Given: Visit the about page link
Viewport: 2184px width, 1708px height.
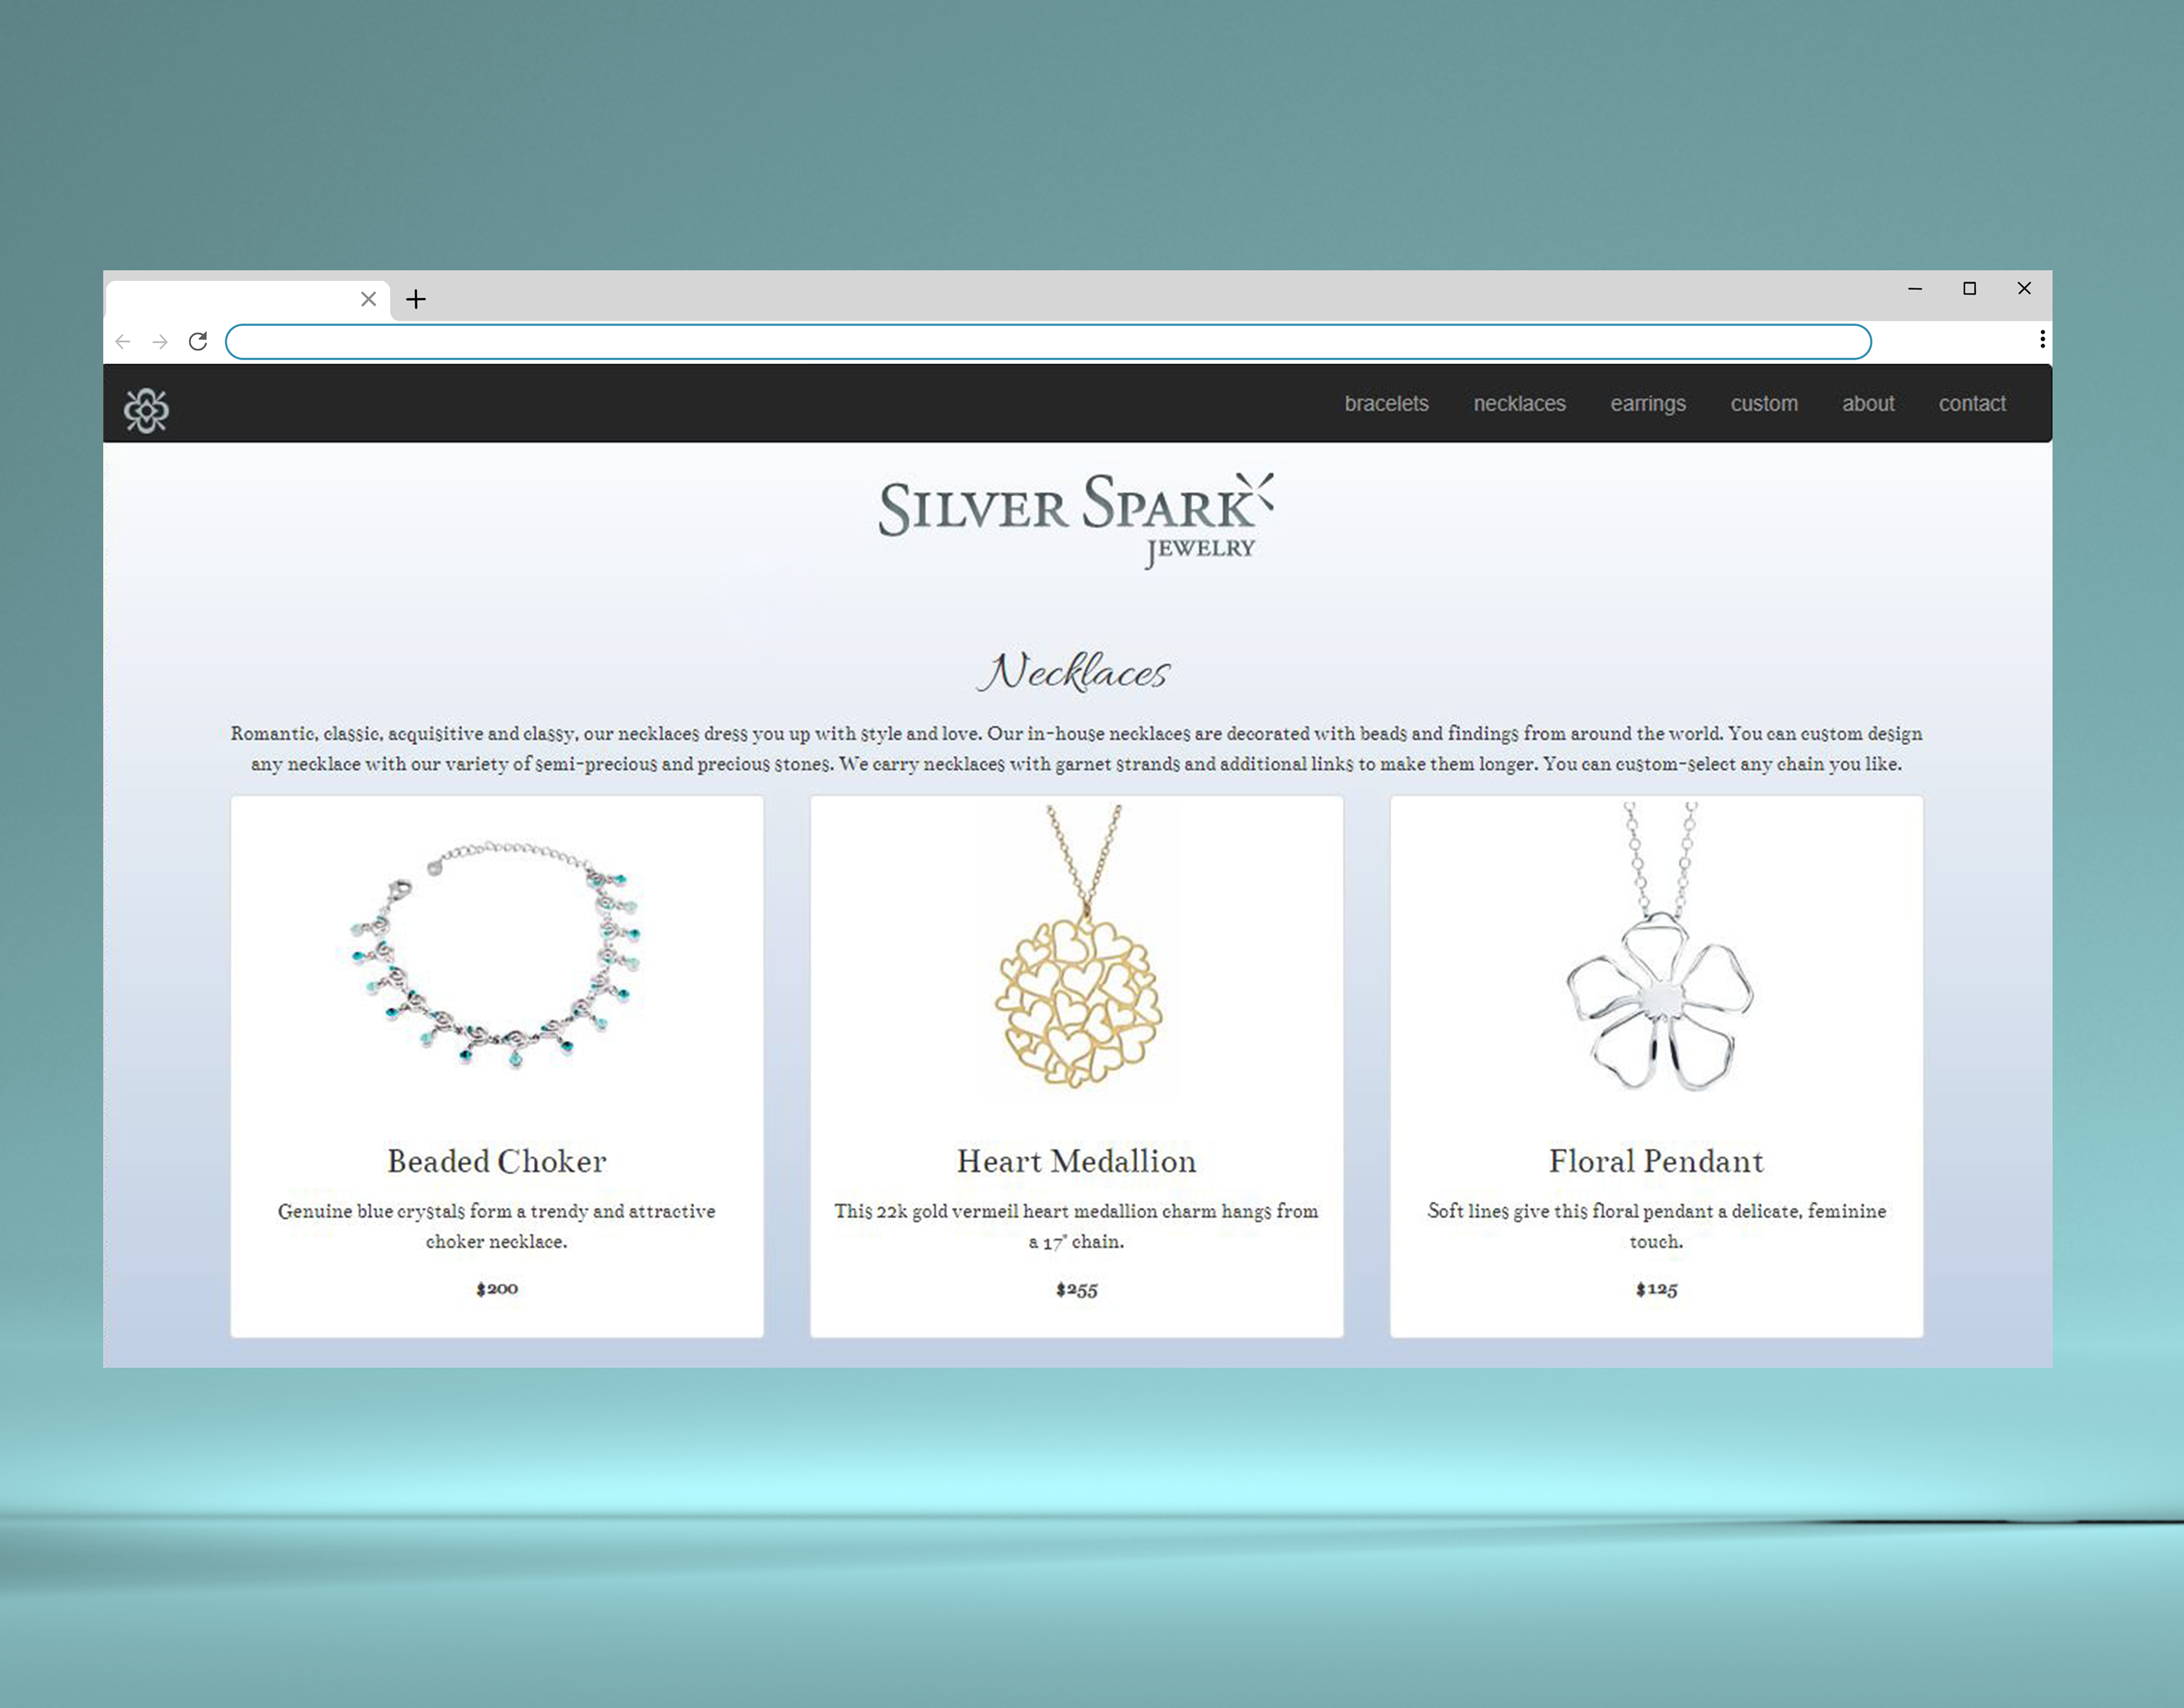Looking at the screenshot, I should (x=1867, y=404).
